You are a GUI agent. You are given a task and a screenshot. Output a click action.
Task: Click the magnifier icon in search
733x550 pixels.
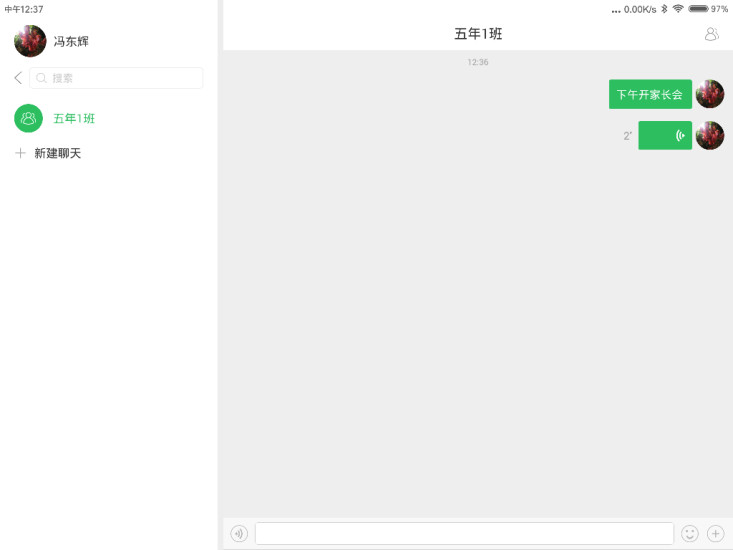[41, 78]
